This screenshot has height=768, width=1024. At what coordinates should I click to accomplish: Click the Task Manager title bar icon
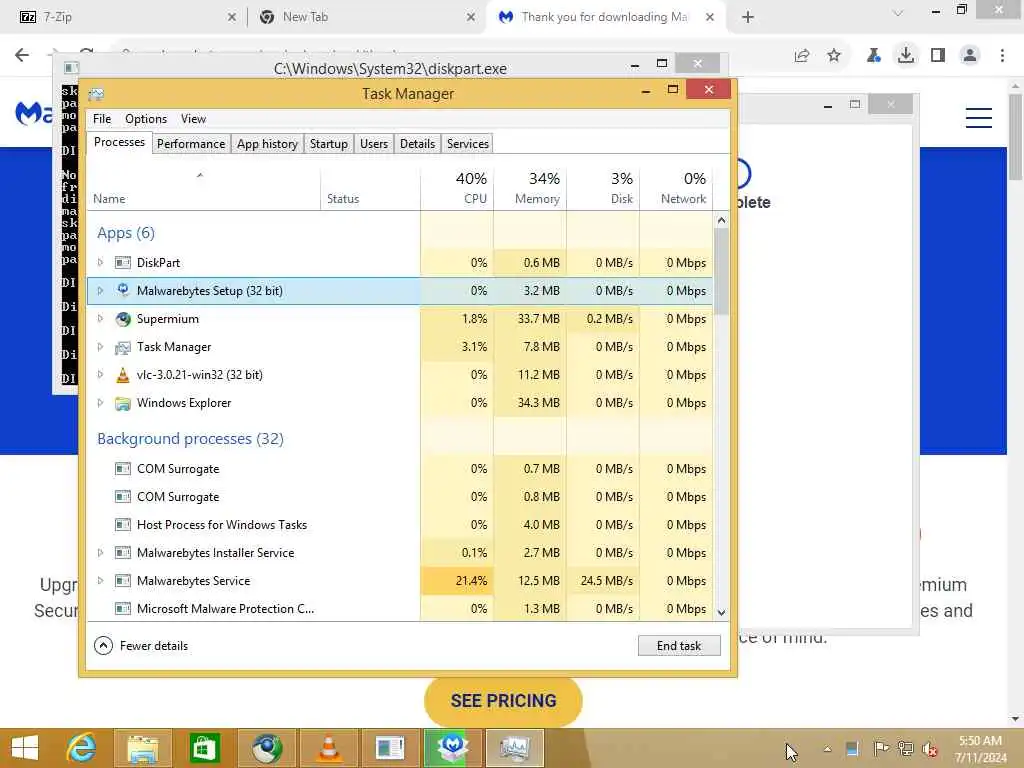pos(96,94)
